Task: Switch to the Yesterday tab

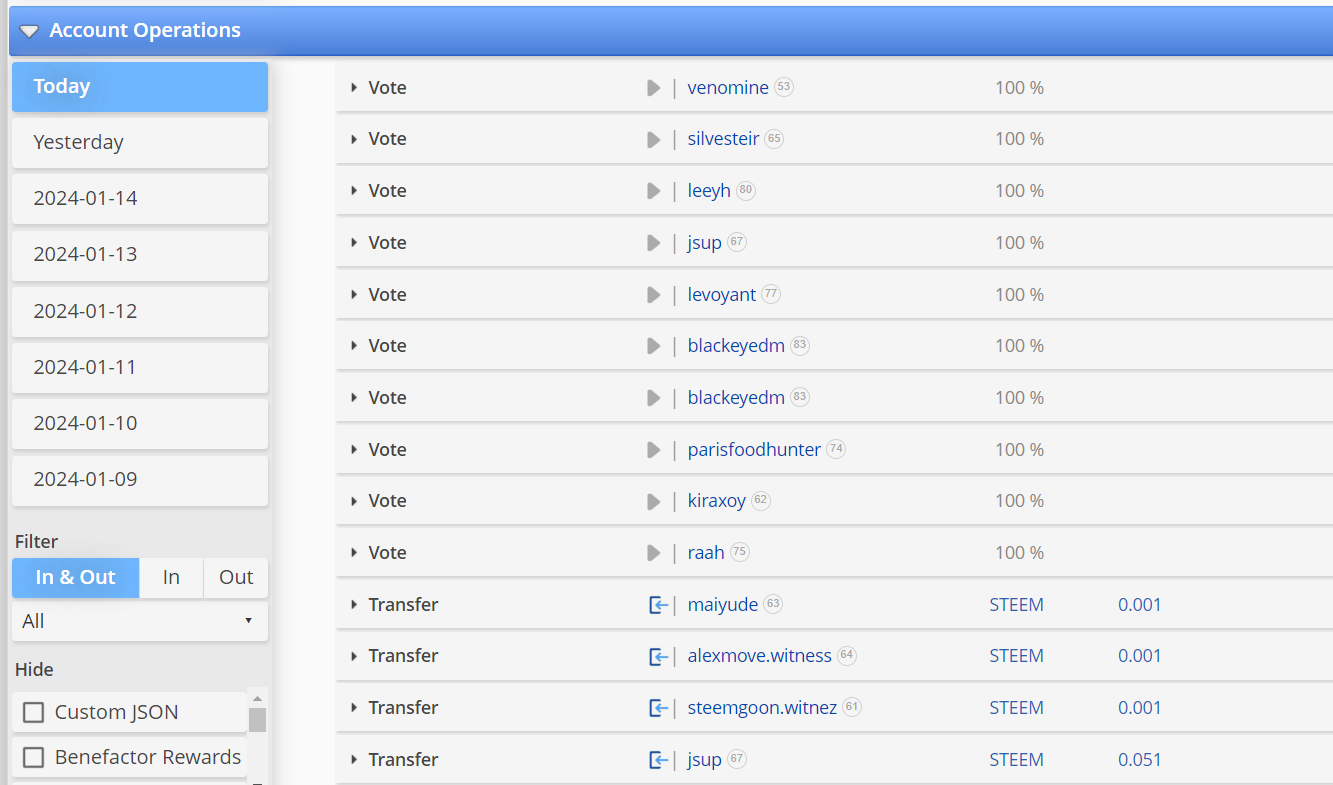Action: 140,143
